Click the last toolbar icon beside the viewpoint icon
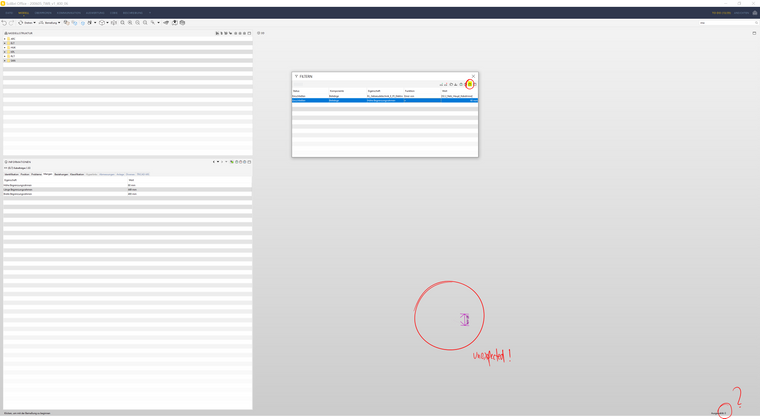 tap(182, 23)
